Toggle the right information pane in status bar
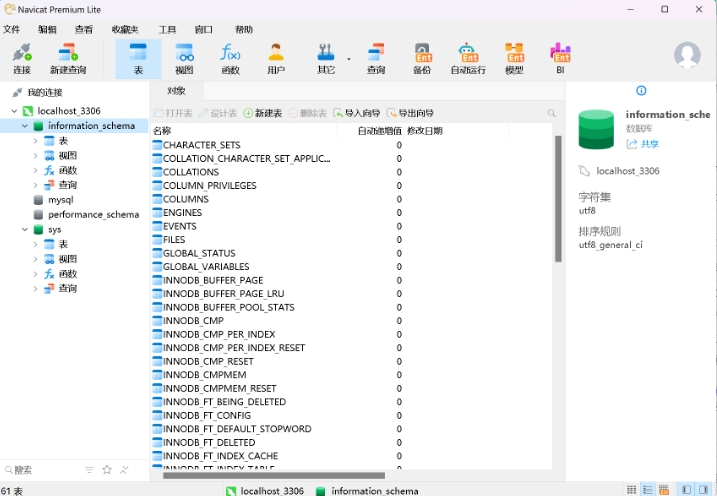This screenshot has height=496, width=717. click(x=703, y=490)
